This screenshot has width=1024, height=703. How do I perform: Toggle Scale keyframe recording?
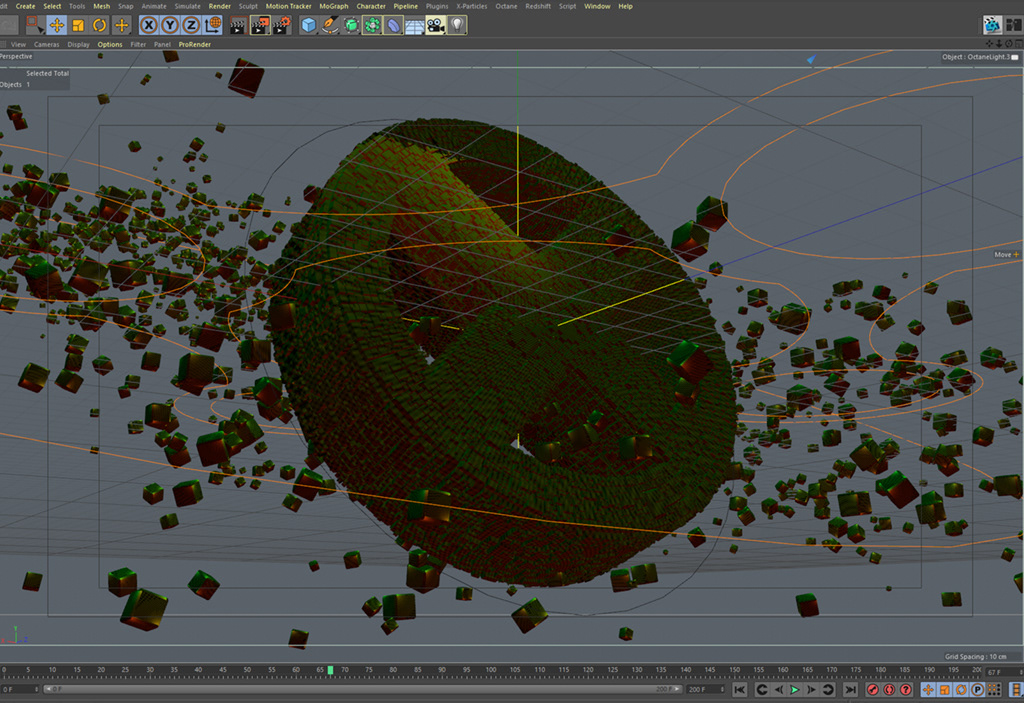(x=945, y=690)
